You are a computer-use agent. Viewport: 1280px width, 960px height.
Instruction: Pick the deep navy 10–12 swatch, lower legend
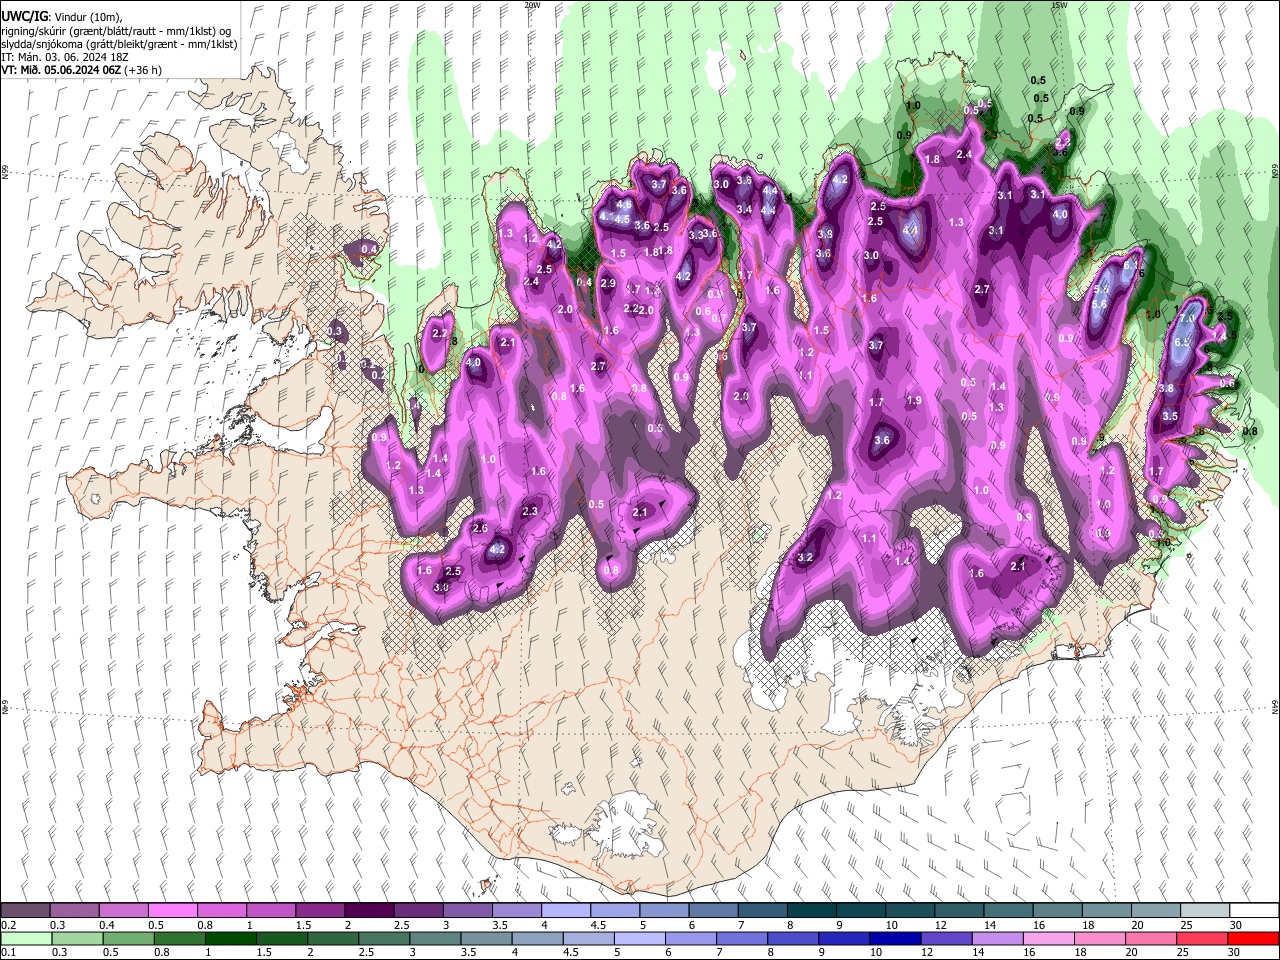click(895, 938)
